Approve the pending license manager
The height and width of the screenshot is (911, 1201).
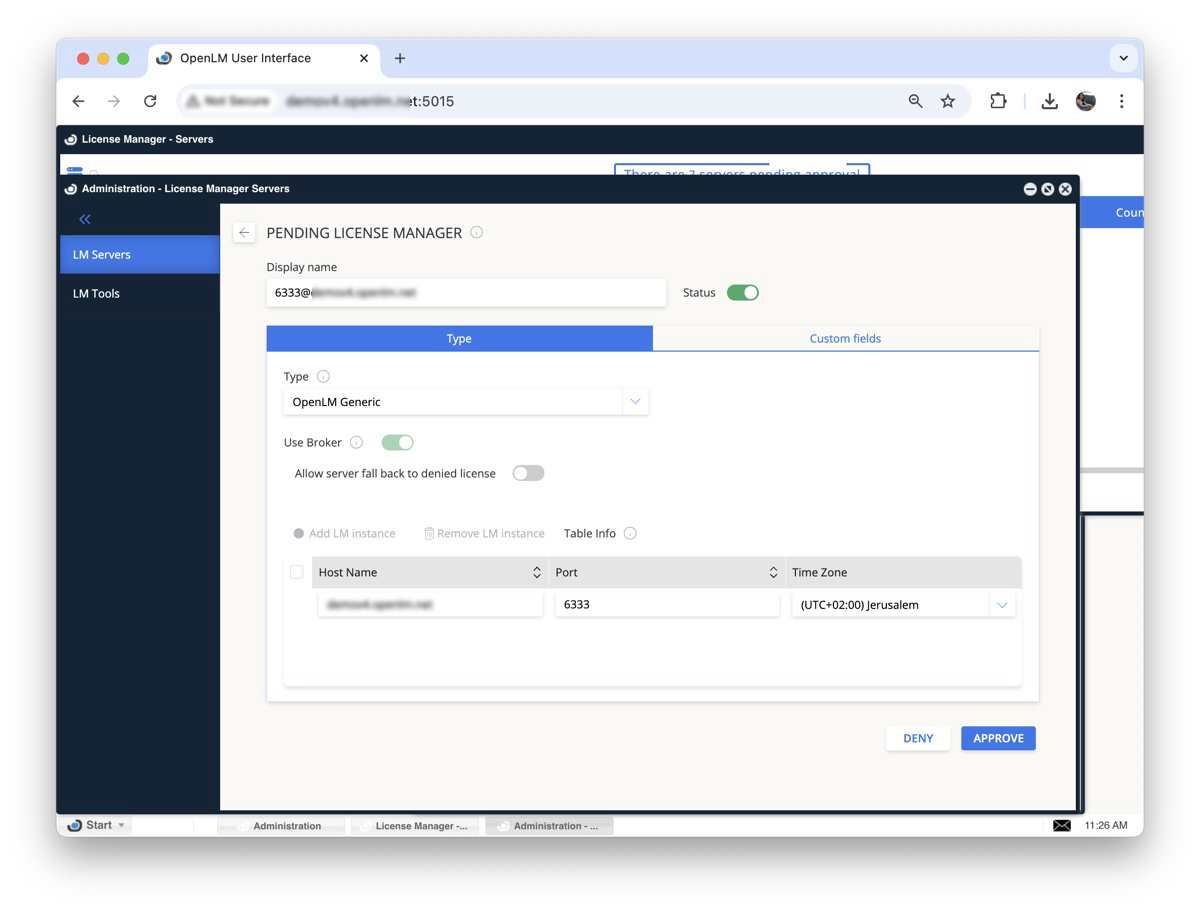[x=998, y=739]
